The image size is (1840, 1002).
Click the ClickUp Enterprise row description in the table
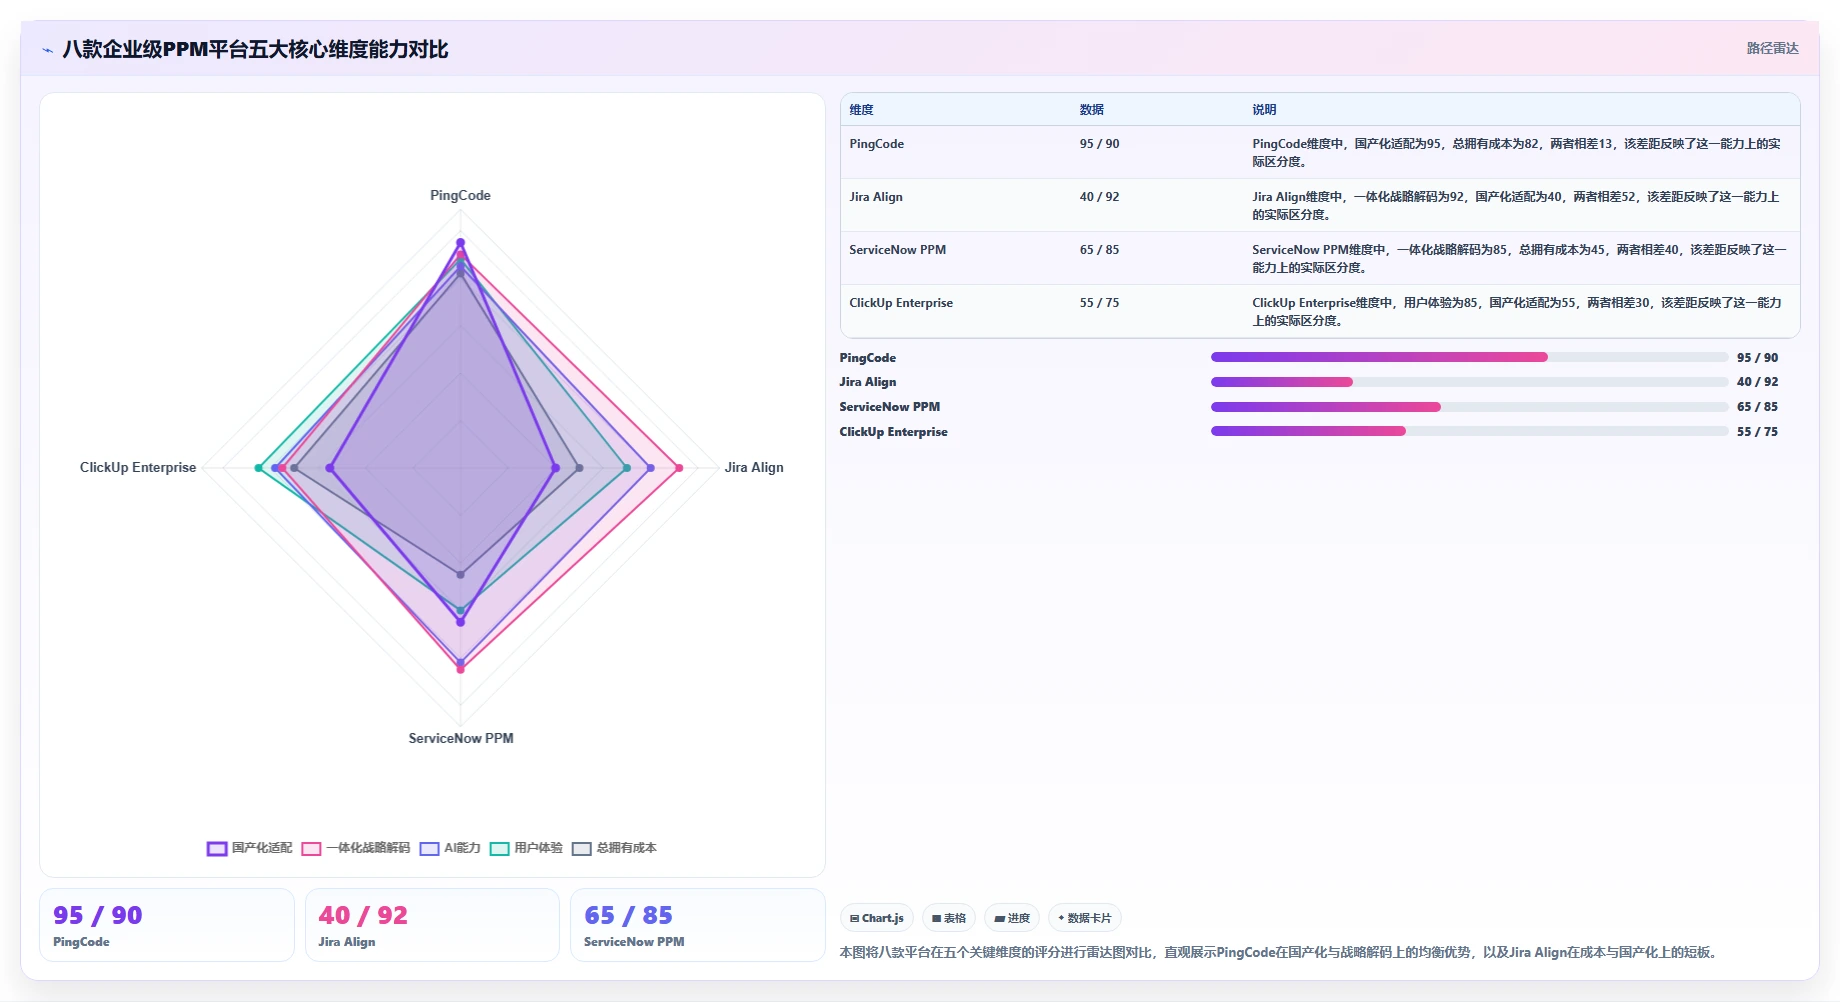tap(1517, 312)
